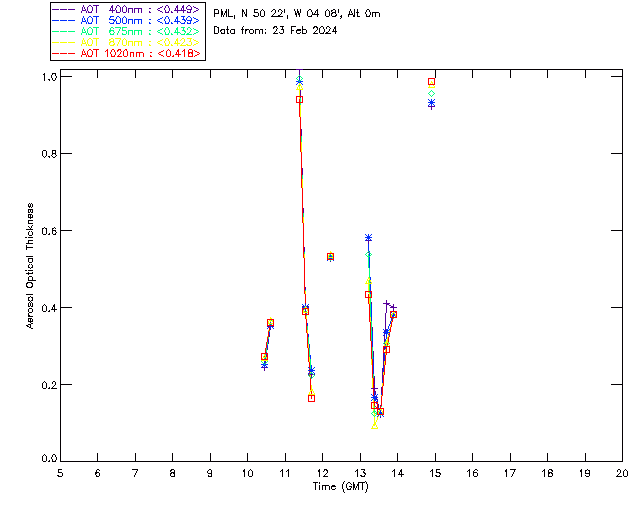
Task: Click the x-axis tick label 9
Action: pos(210,473)
